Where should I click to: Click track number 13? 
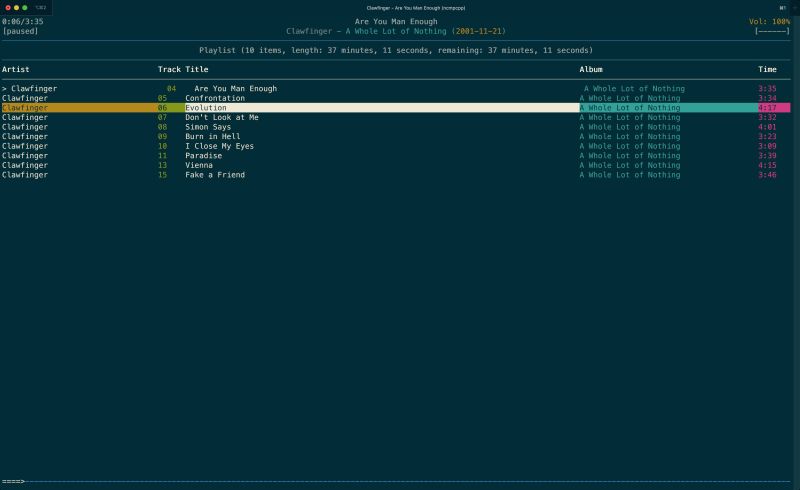click(162, 165)
